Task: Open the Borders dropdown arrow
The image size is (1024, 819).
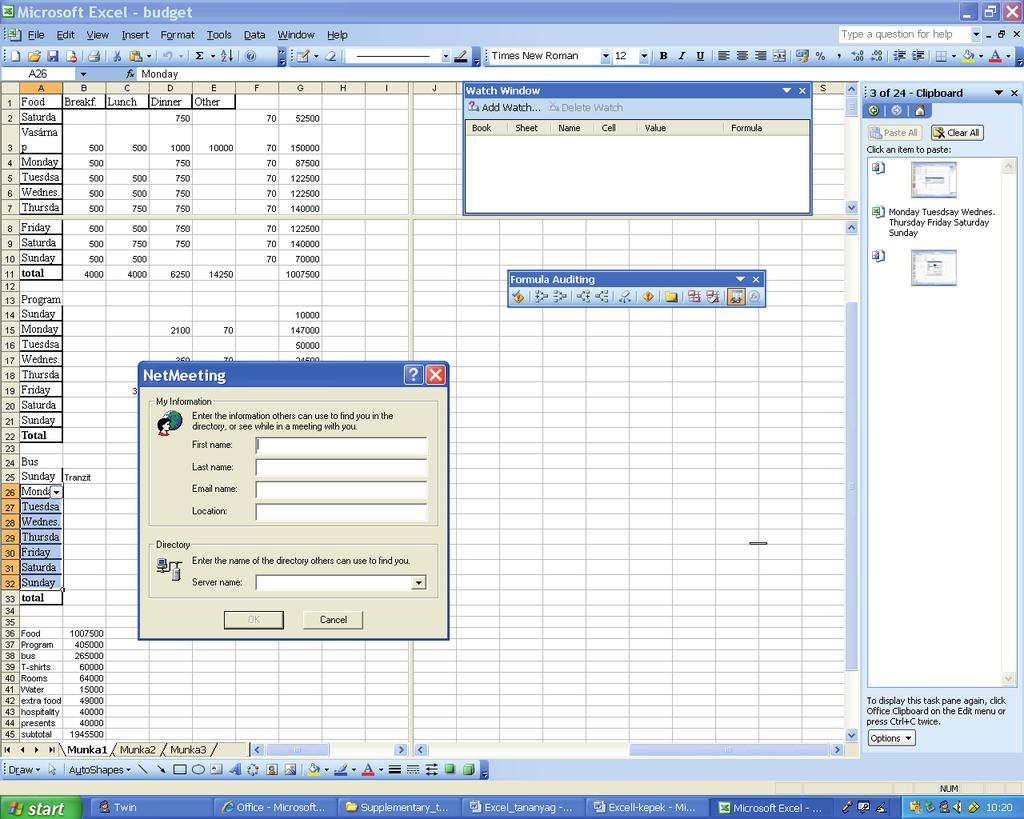Action: point(953,56)
